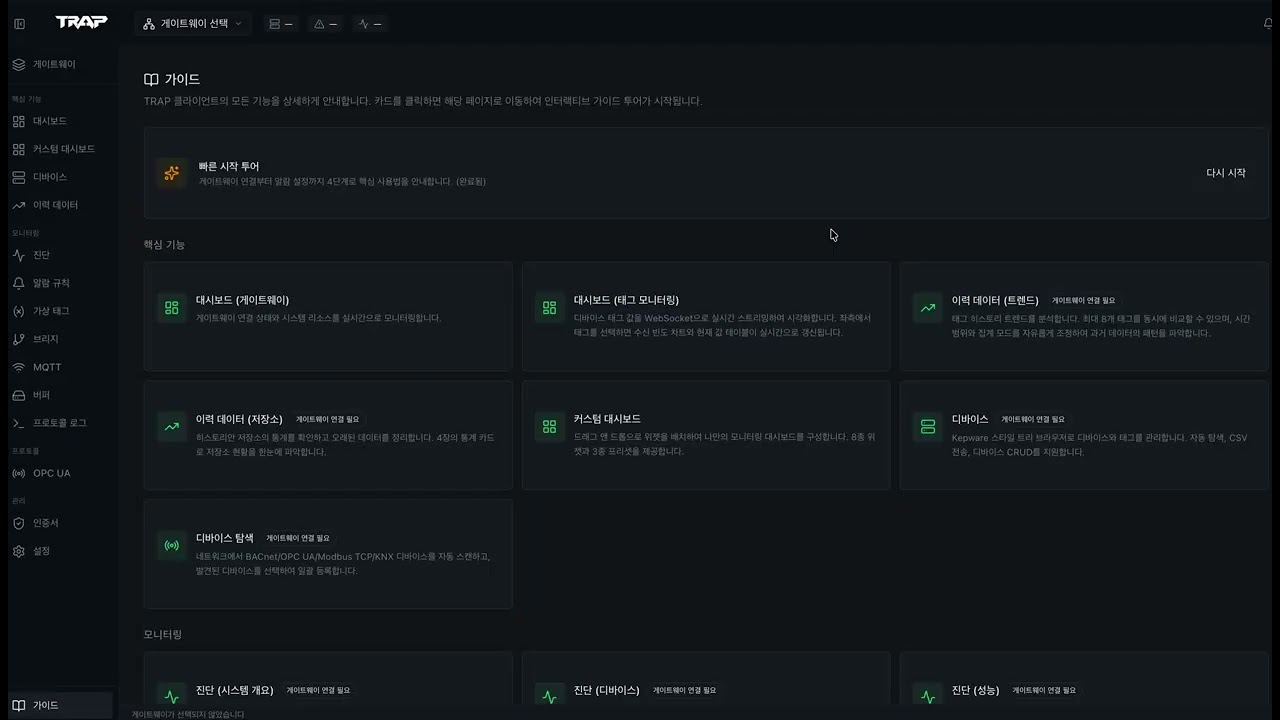The height and width of the screenshot is (720, 1280).
Task: Click the activity pulse indicator in the top bar
Action: [369, 23]
